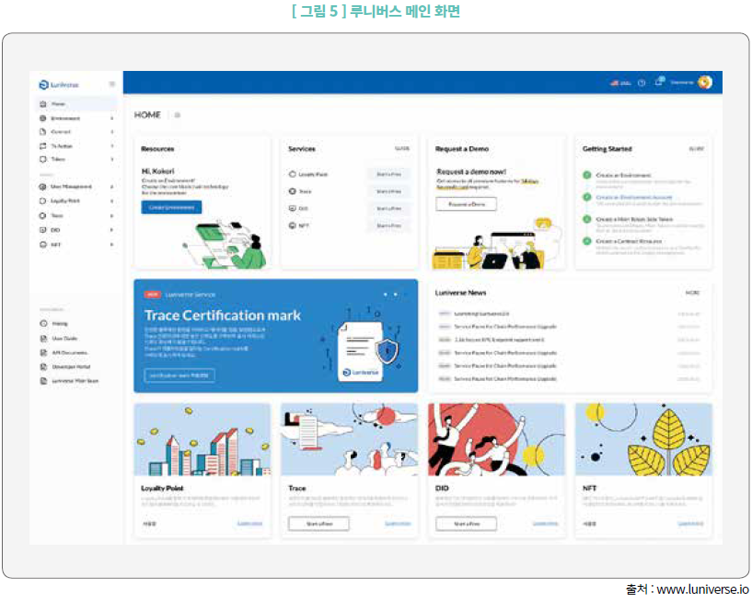The image size is (752, 599).
Task: Click the Trace sidebar icon
Action: coord(43,216)
